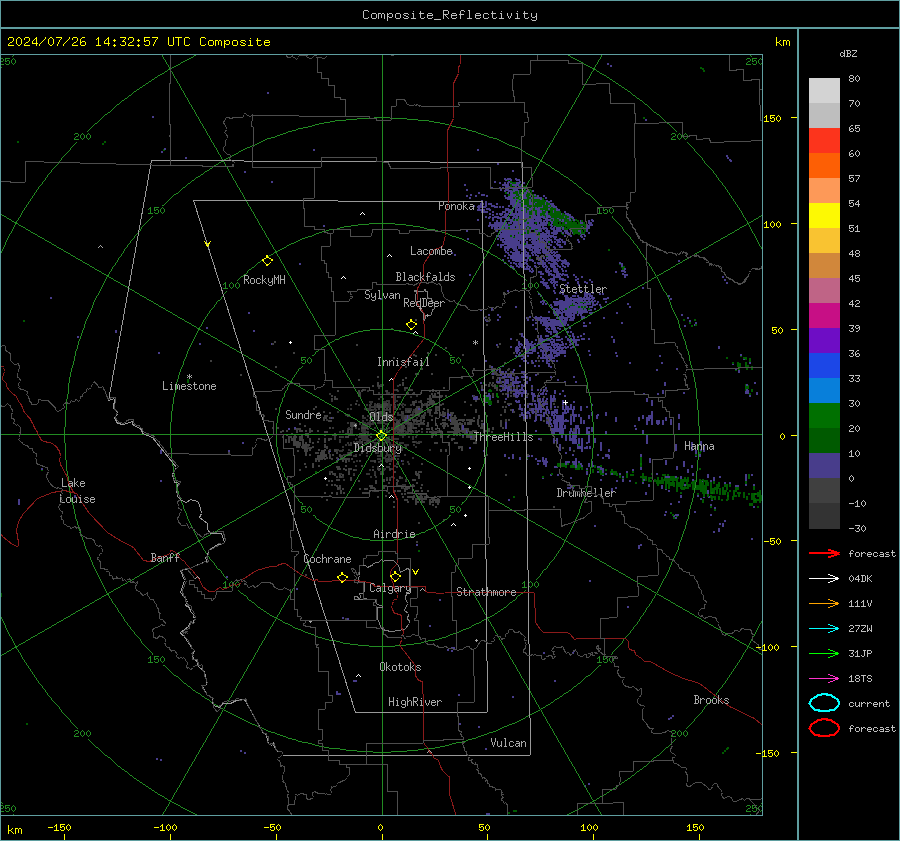Click the white 04DK arrow icon
This screenshot has height=841, width=900.
coord(824,579)
